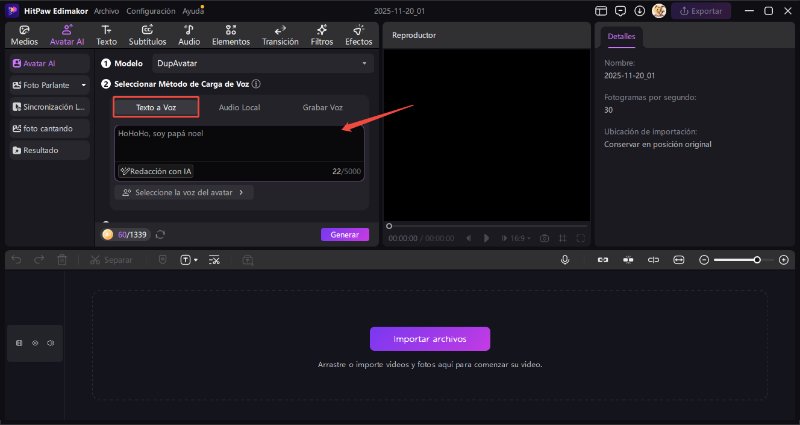Toggle timeline track visibility eye icon
The width and height of the screenshot is (800, 425).
click(35, 343)
